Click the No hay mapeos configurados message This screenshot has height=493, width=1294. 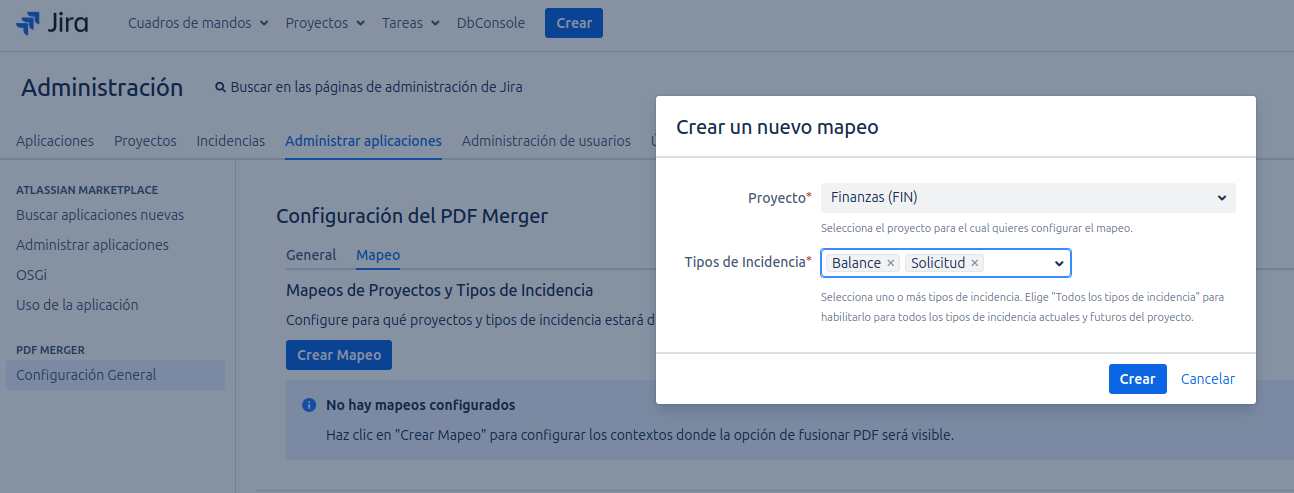tap(421, 405)
